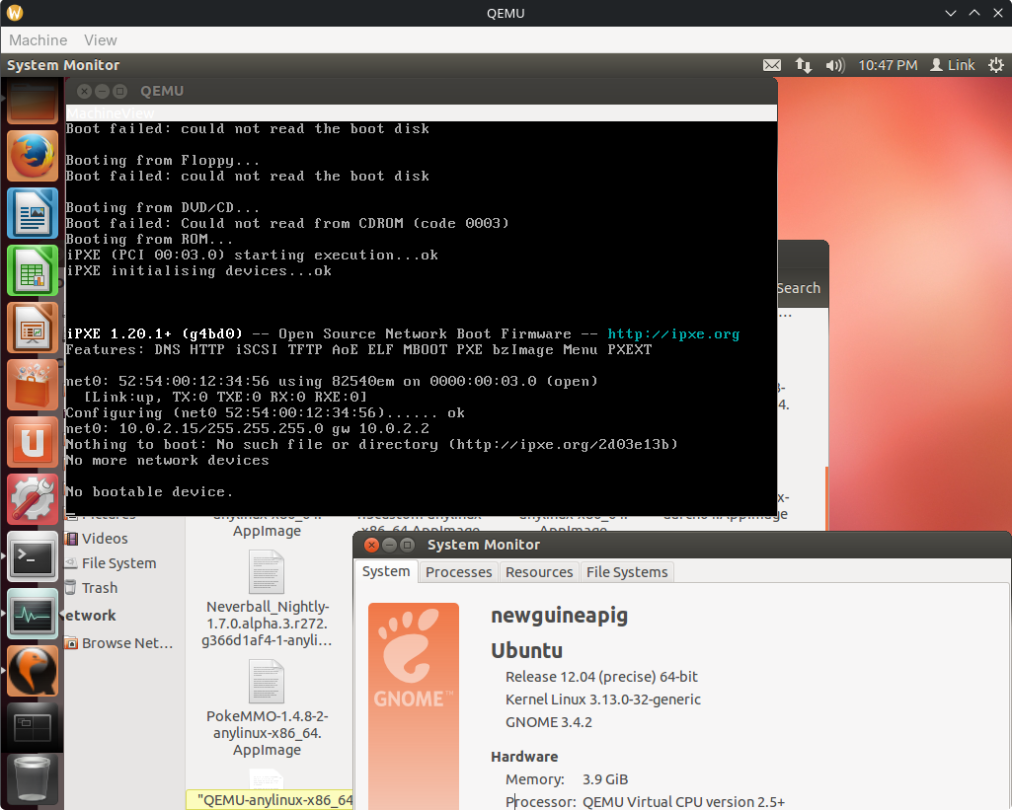The width and height of the screenshot is (1012, 810).
Task: Click the System Monitor panel title
Action: point(63,65)
